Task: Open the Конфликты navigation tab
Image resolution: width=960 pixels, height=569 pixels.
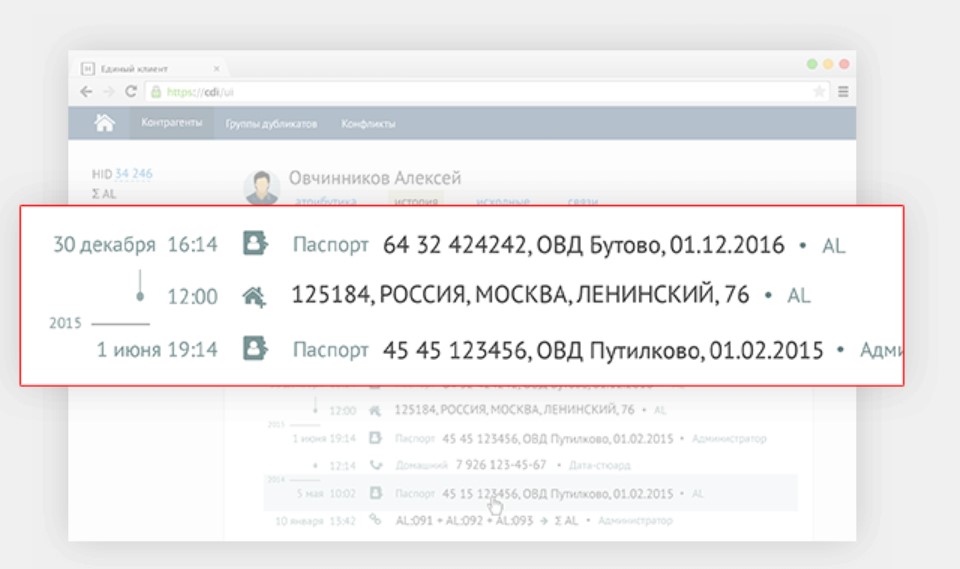Action: 368,124
